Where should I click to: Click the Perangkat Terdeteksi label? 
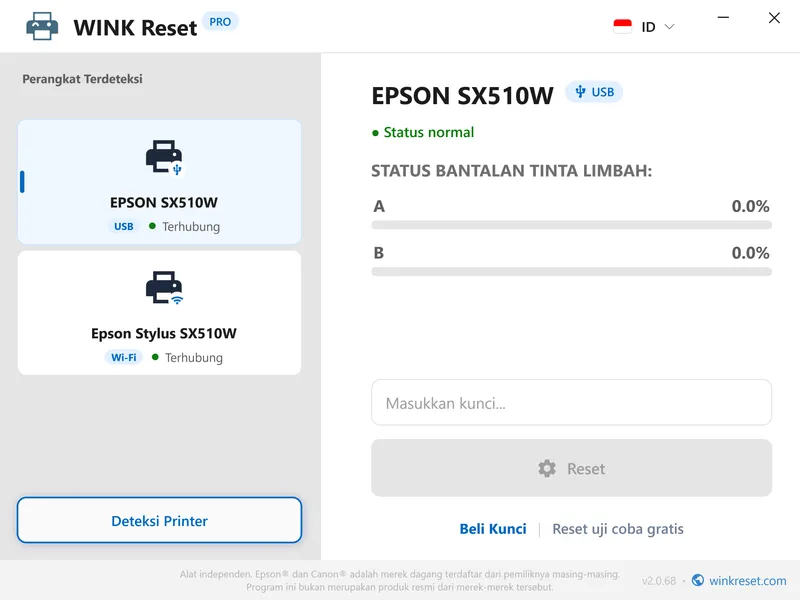(82, 79)
